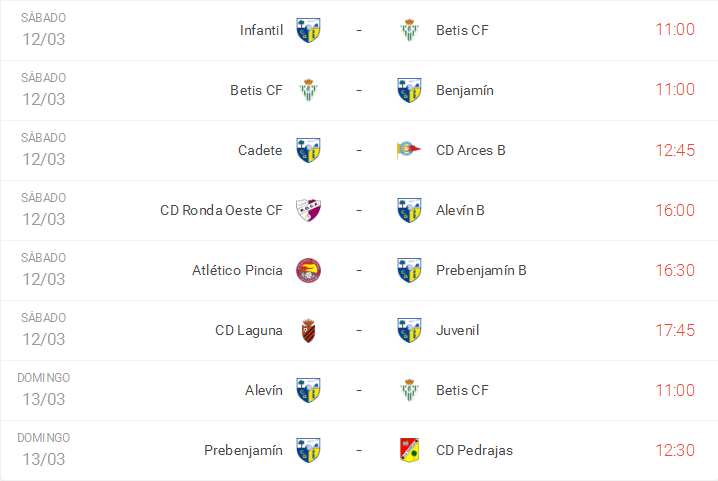Click the CD Ronda Oeste CF crest
718x481 pixels.
[308, 210]
